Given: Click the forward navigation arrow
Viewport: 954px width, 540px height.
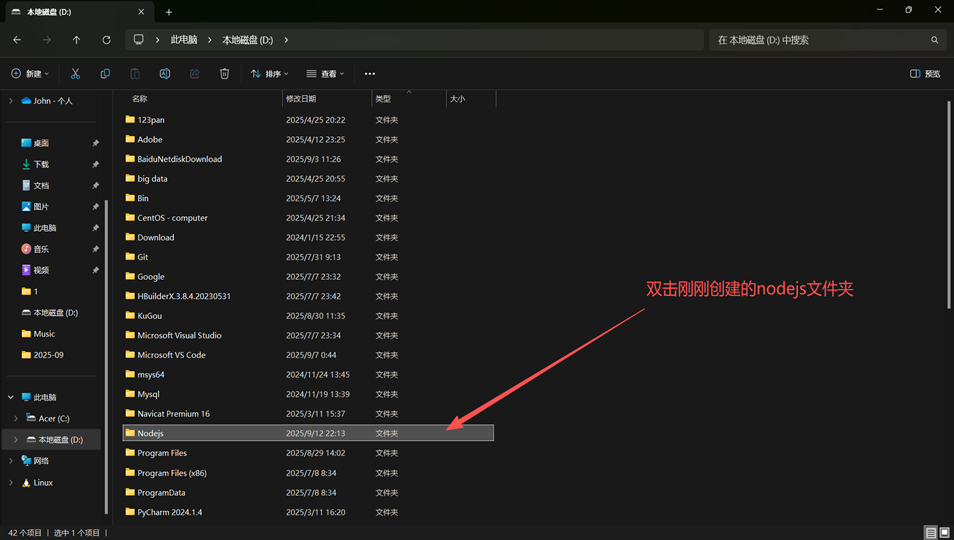Looking at the screenshot, I should pyautogui.click(x=47, y=40).
